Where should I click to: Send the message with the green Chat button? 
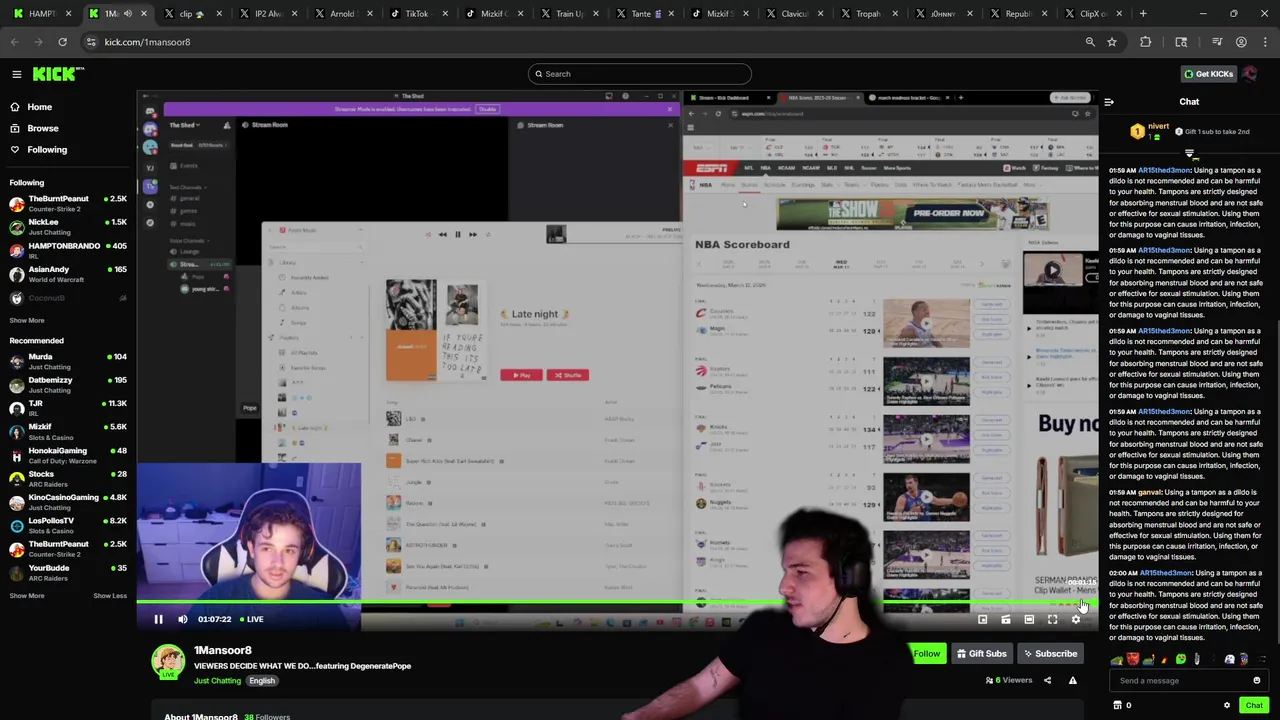point(1254,705)
